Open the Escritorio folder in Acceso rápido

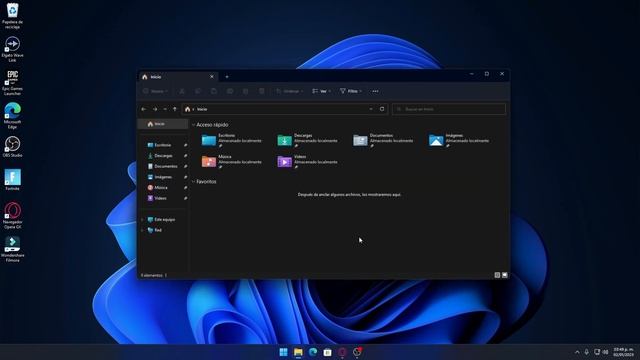tap(232, 140)
